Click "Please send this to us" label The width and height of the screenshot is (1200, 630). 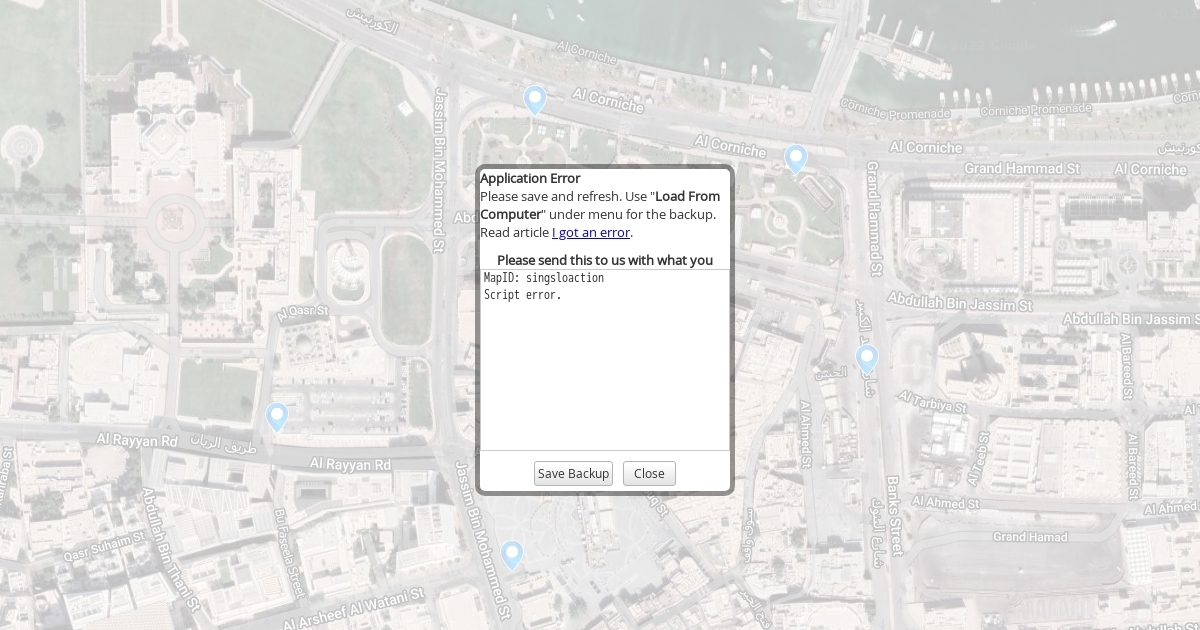[605, 260]
